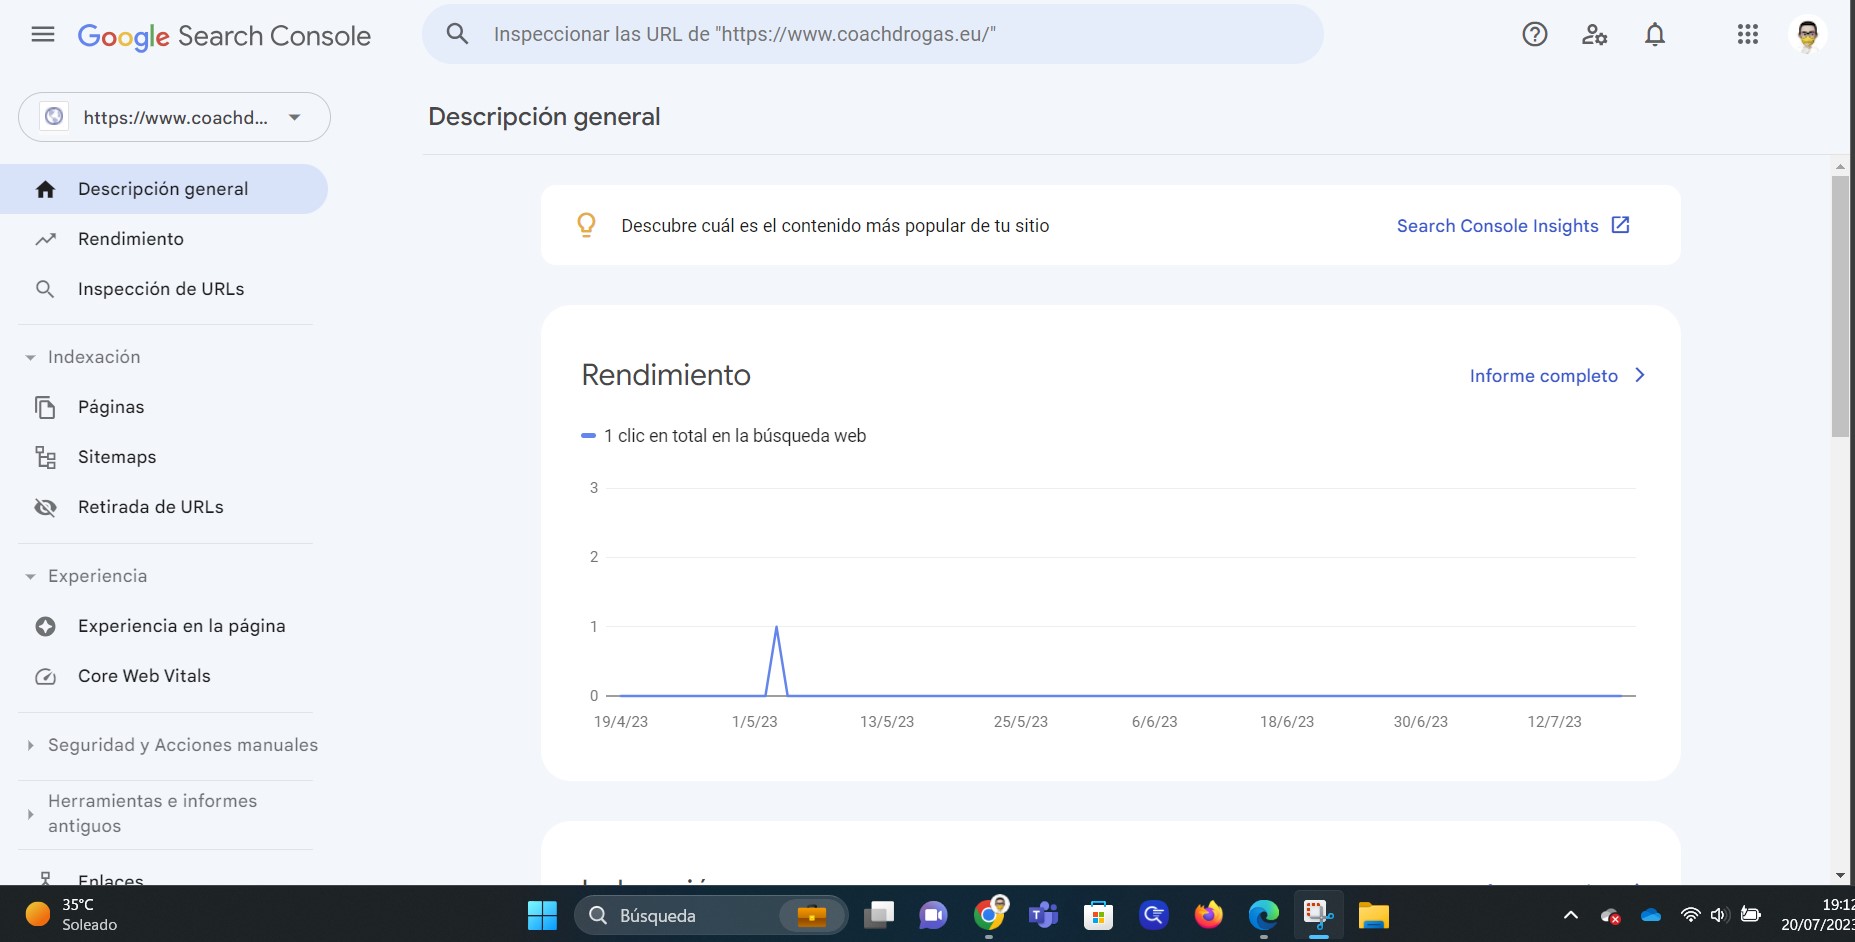Image resolution: width=1855 pixels, height=942 pixels.
Task: Open Microsoft Edge from the taskbar
Action: (1263, 915)
